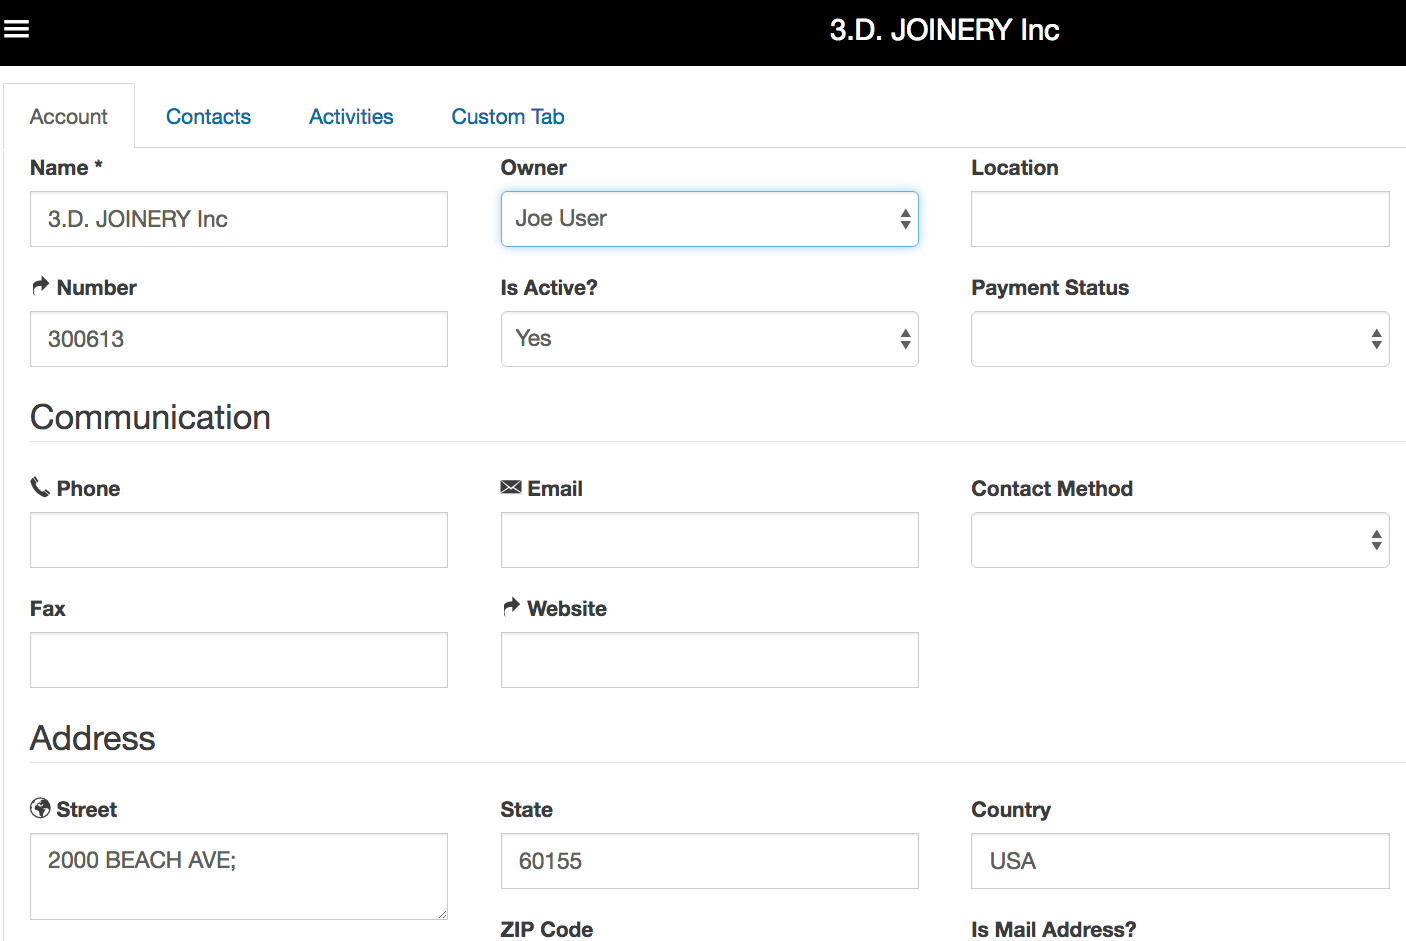The width and height of the screenshot is (1406, 941).
Task: Click the envelope icon beside Email label
Action: (x=511, y=487)
